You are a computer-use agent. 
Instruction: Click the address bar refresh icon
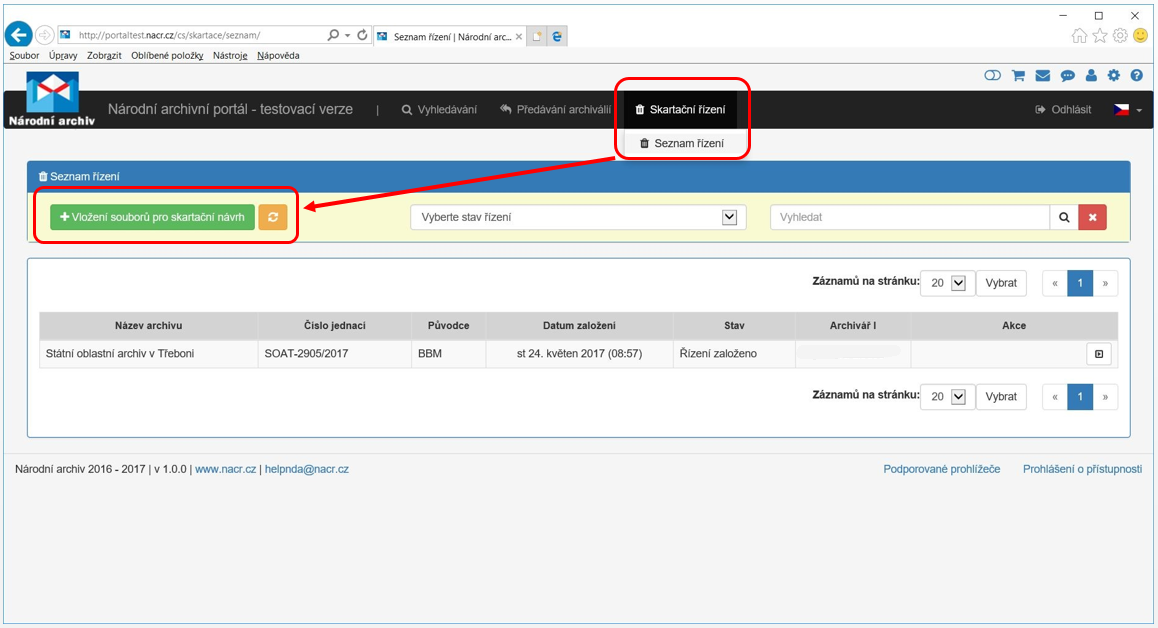[362, 35]
